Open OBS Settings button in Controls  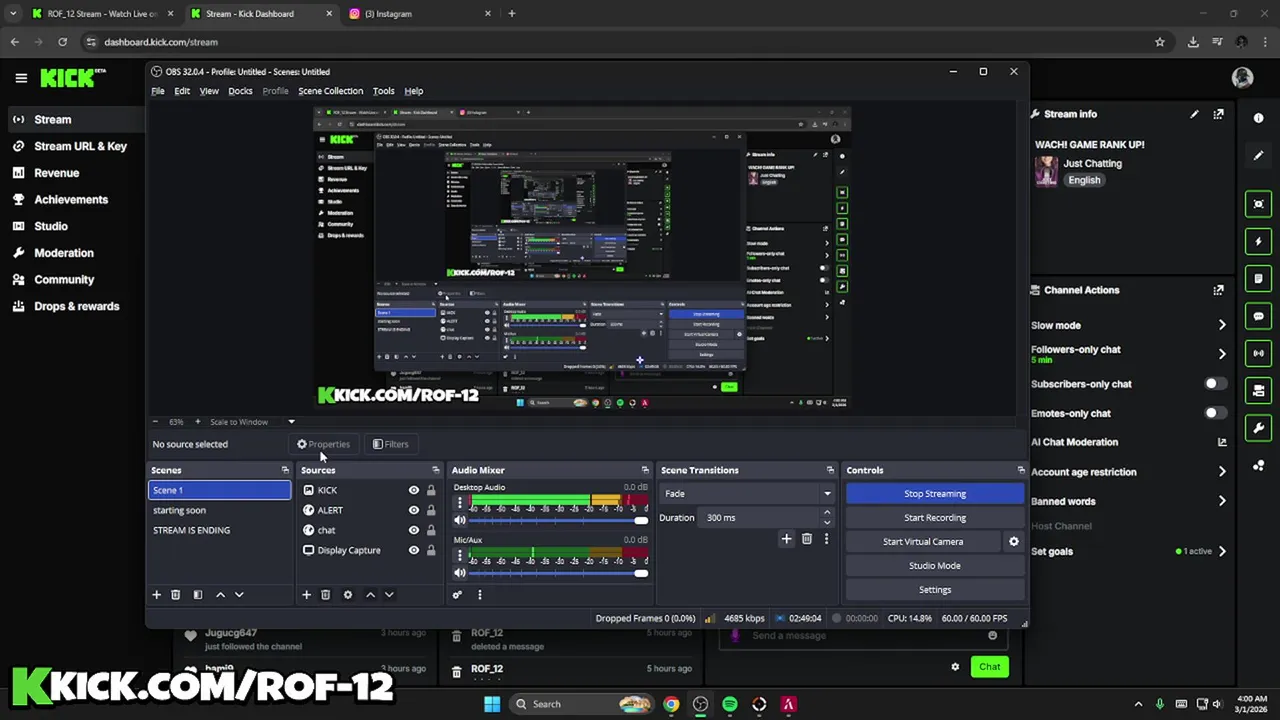[x=935, y=590]
